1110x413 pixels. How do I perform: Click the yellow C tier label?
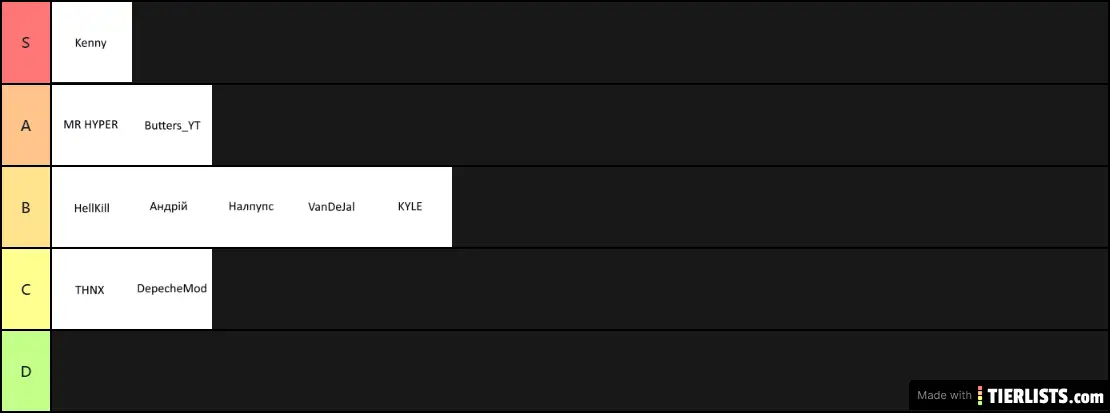click(x=25, y=290)
